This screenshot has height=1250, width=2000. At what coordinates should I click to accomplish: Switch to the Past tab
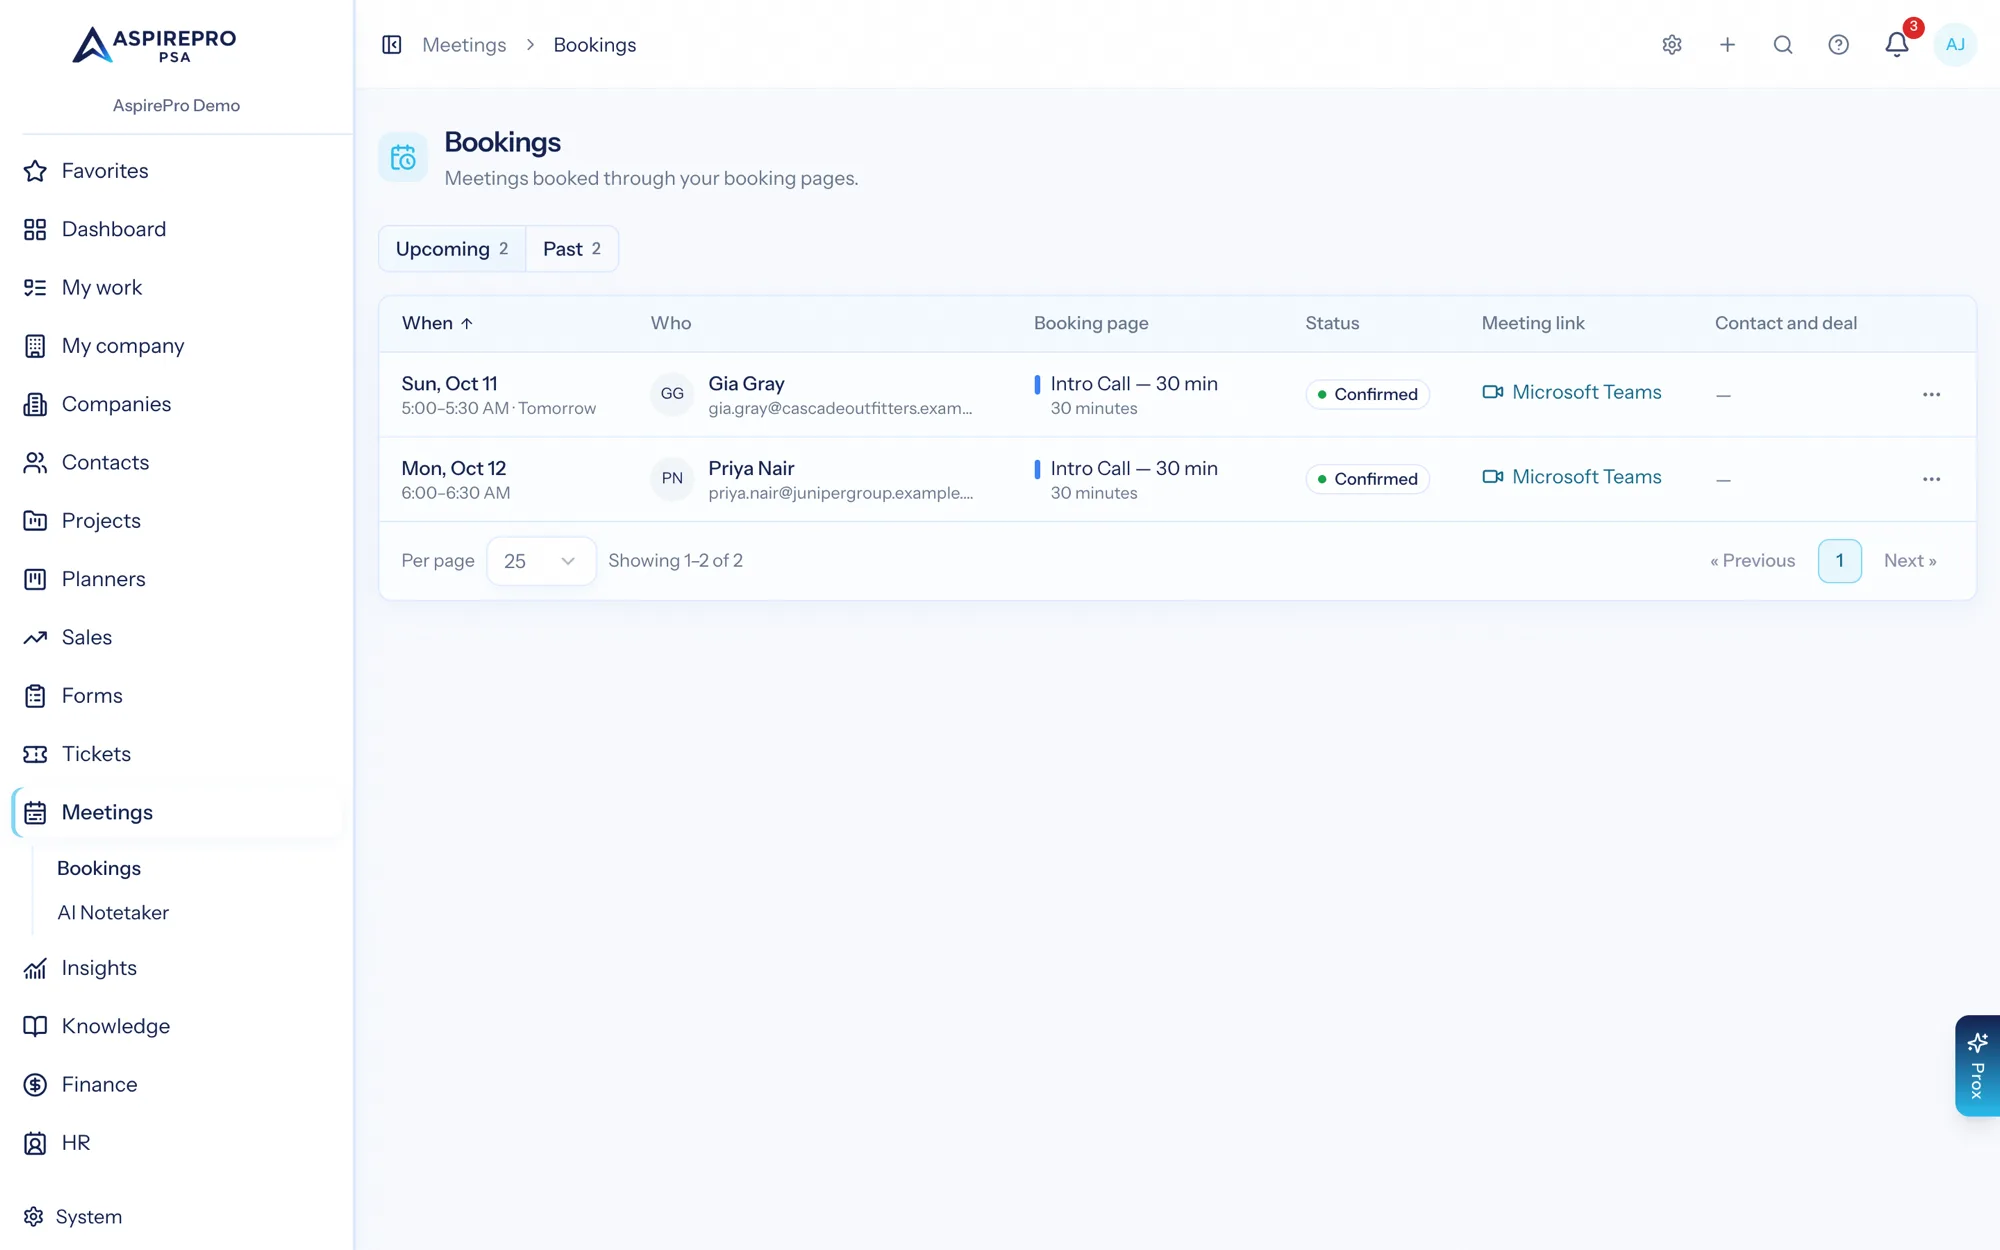pyautogui.click(x=572, y=249)
